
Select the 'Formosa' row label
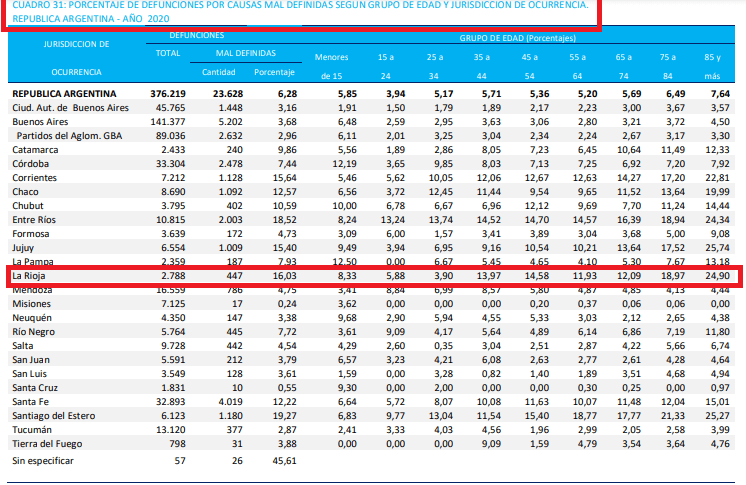(30, 234)
